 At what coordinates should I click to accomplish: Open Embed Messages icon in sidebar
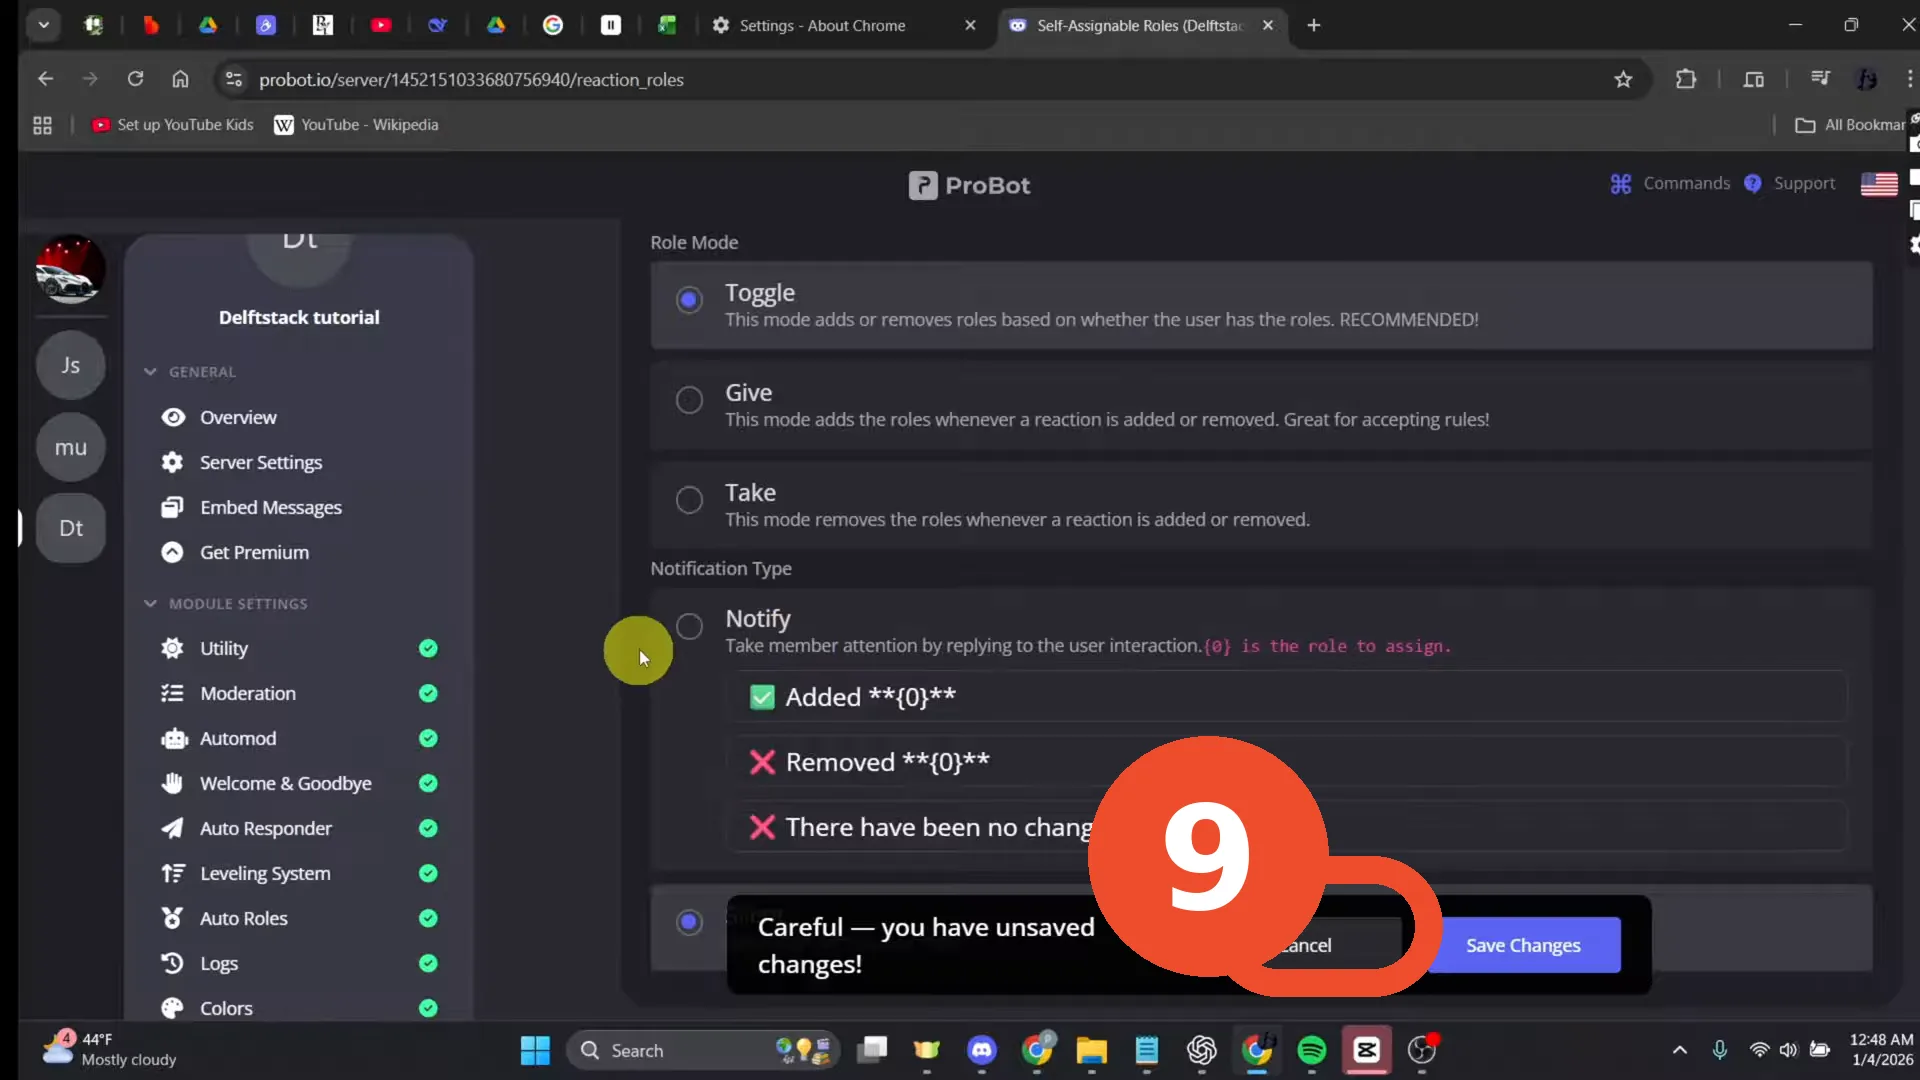173,507
